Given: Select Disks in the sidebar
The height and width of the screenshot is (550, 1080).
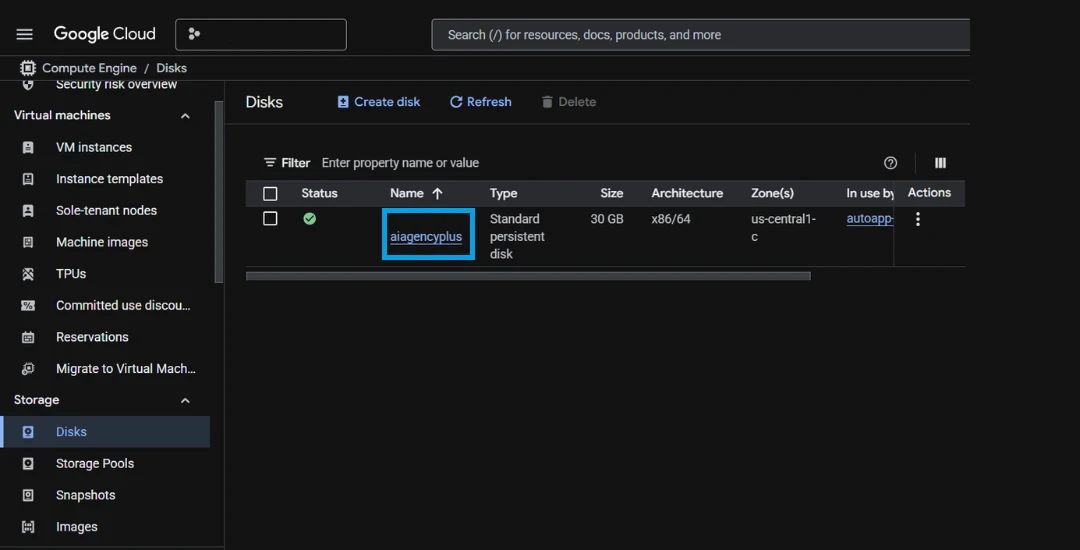Looking at the screenshot, I should point(105,432).
